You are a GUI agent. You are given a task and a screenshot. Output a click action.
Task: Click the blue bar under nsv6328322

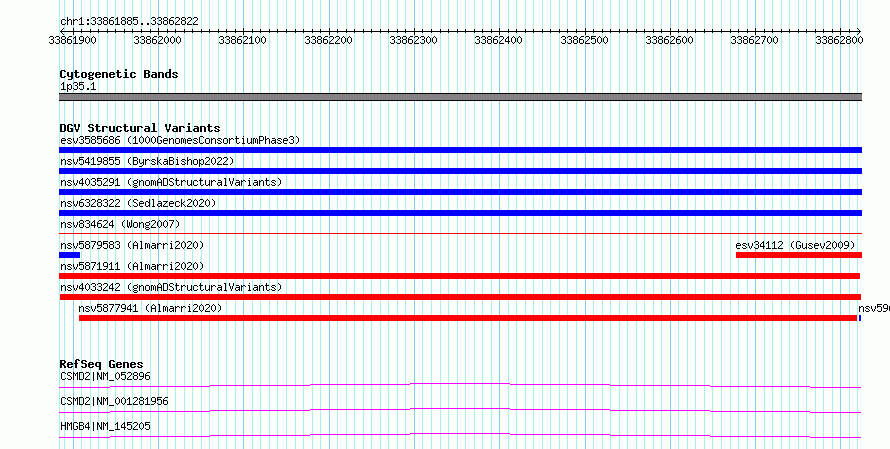click(460, 213)
